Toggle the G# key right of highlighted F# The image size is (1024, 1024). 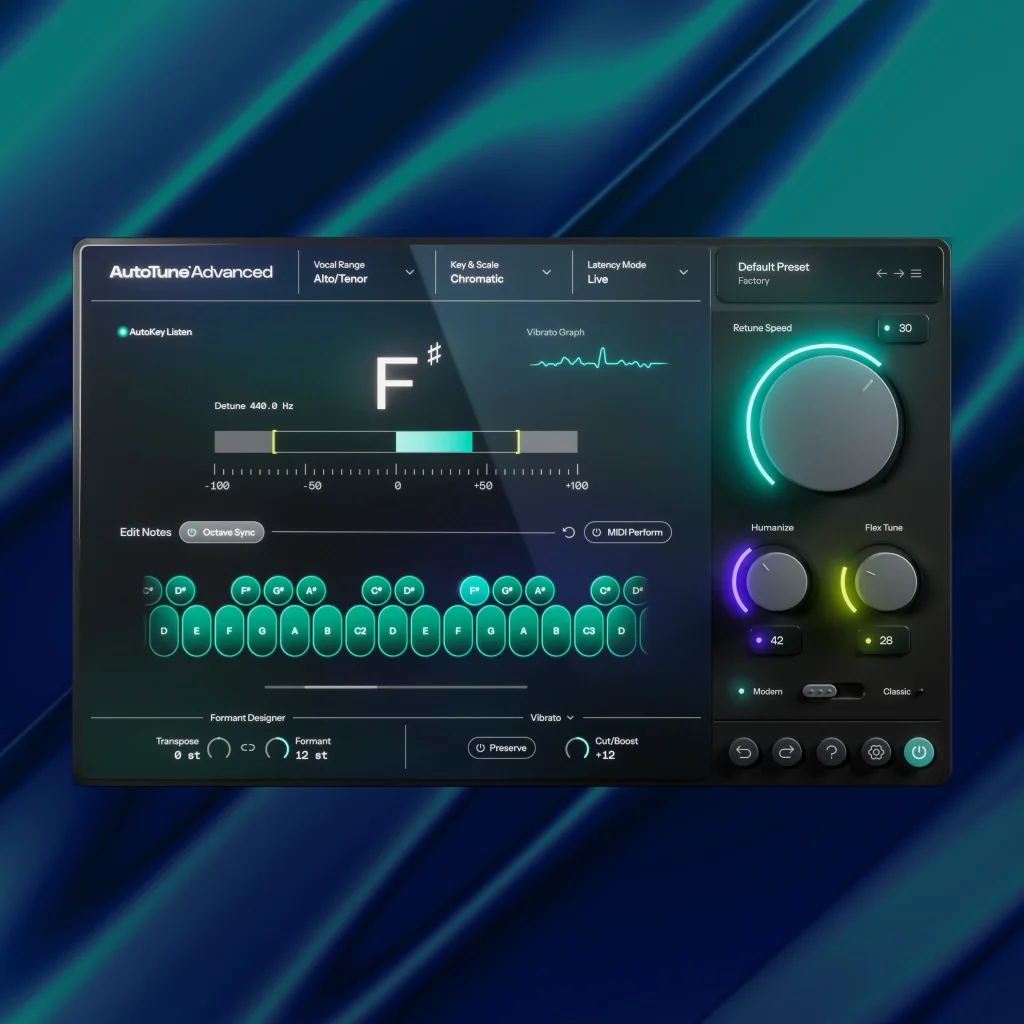[x=507, y=590]
